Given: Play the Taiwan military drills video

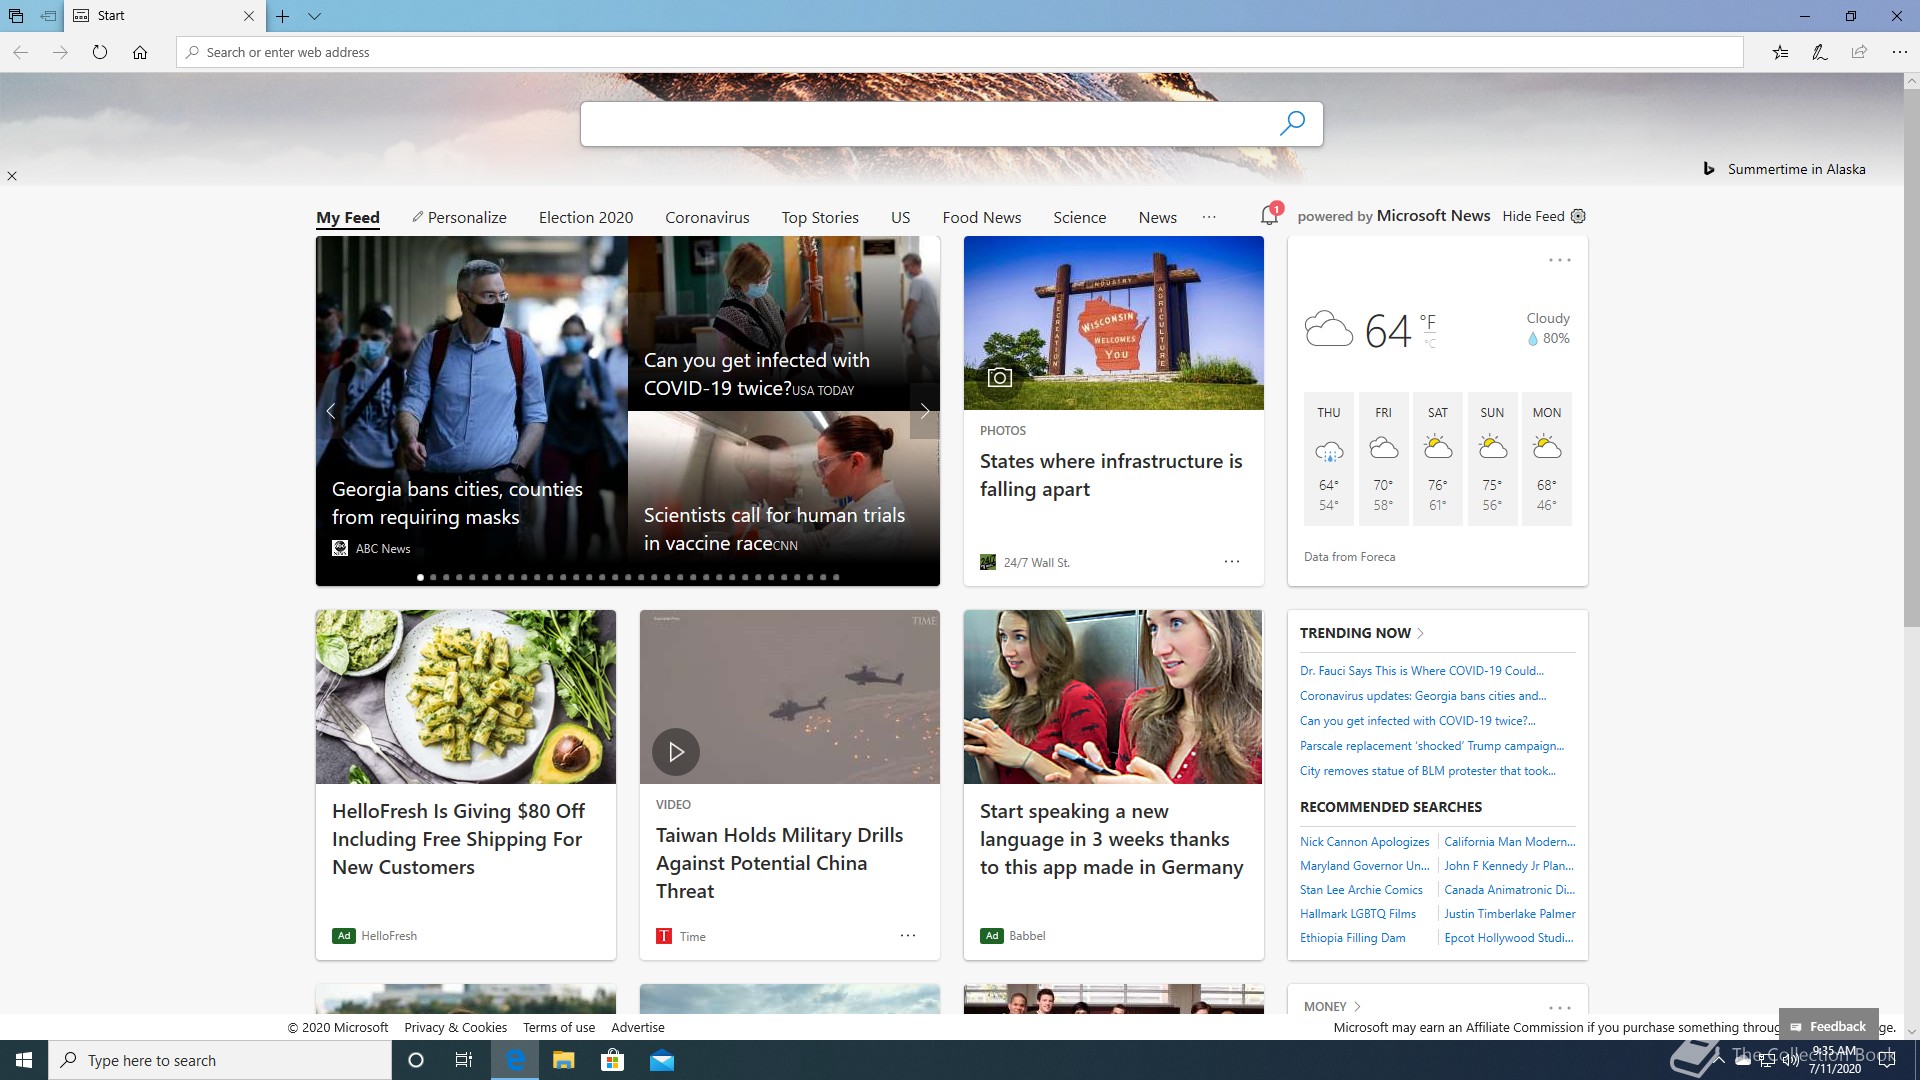Looking at the screenshot, I should click(676, 751).
